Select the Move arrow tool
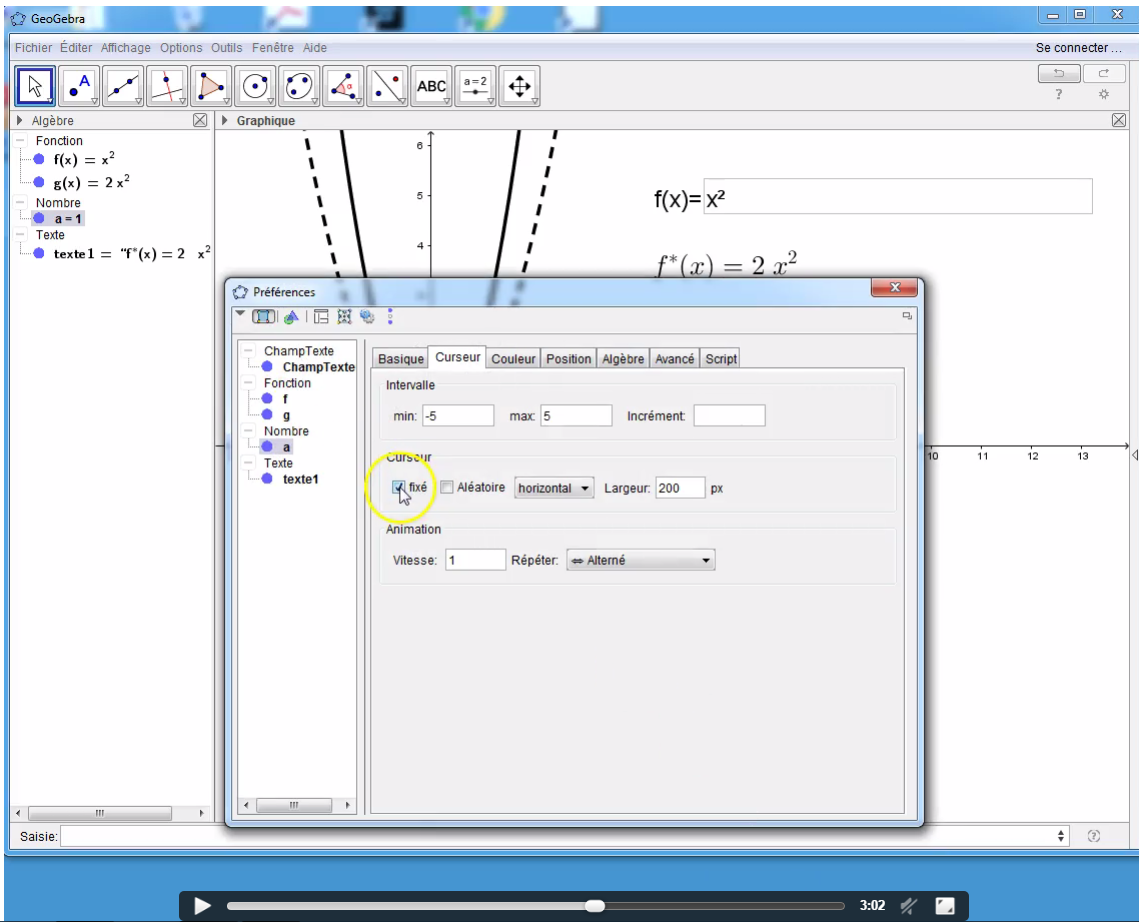Screen dimensions: 1139x922 coord(35,87)
